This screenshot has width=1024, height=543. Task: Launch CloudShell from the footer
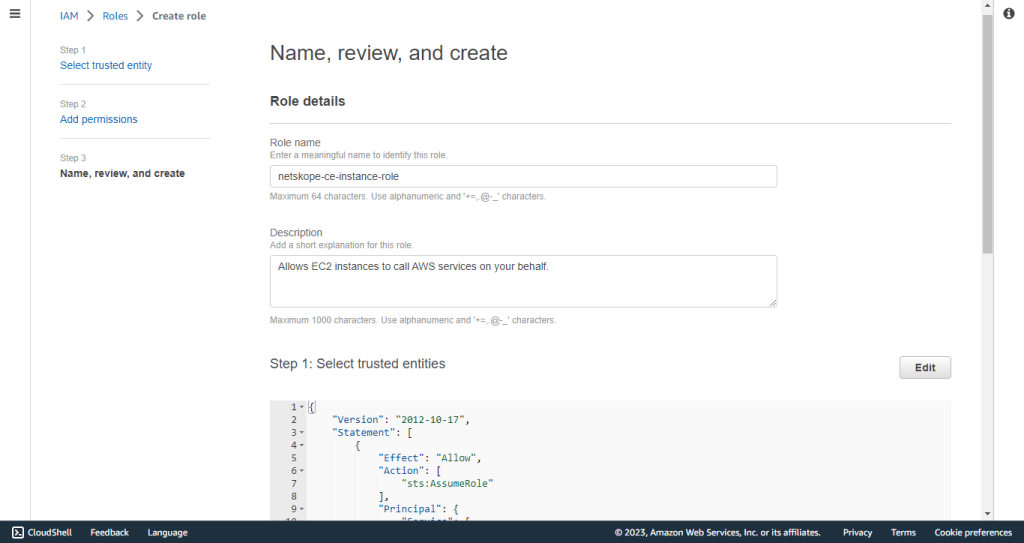click(x=42, y=533)
